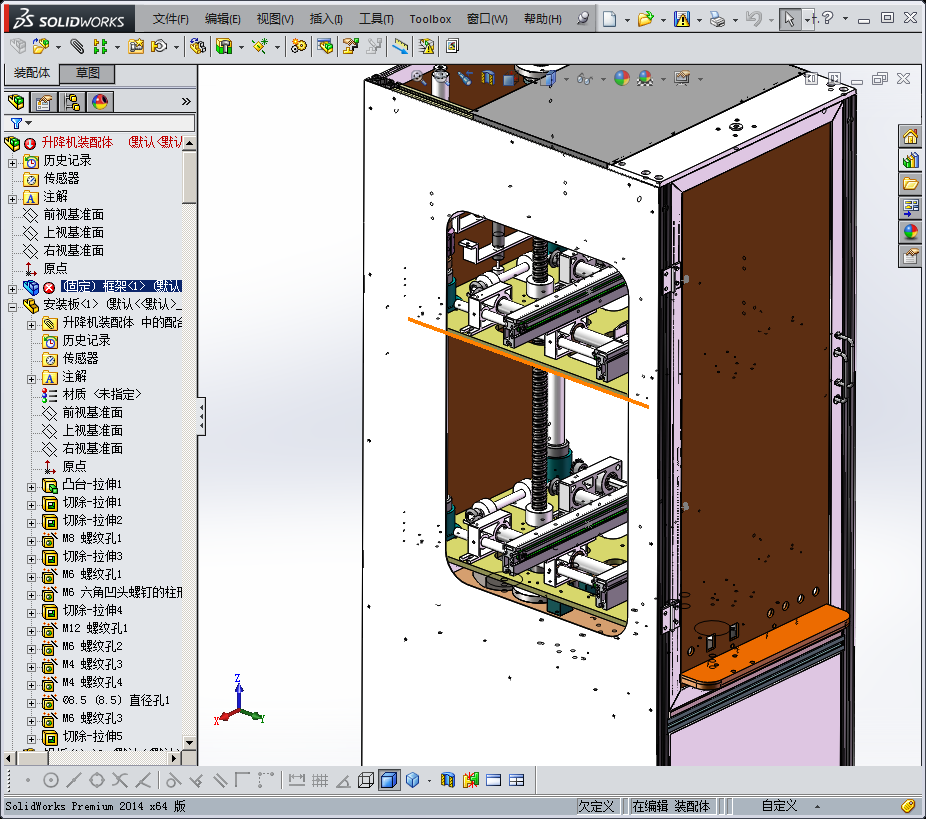Expand the M12 螺纹孔1 feature
926x819 pixels.
32,631
